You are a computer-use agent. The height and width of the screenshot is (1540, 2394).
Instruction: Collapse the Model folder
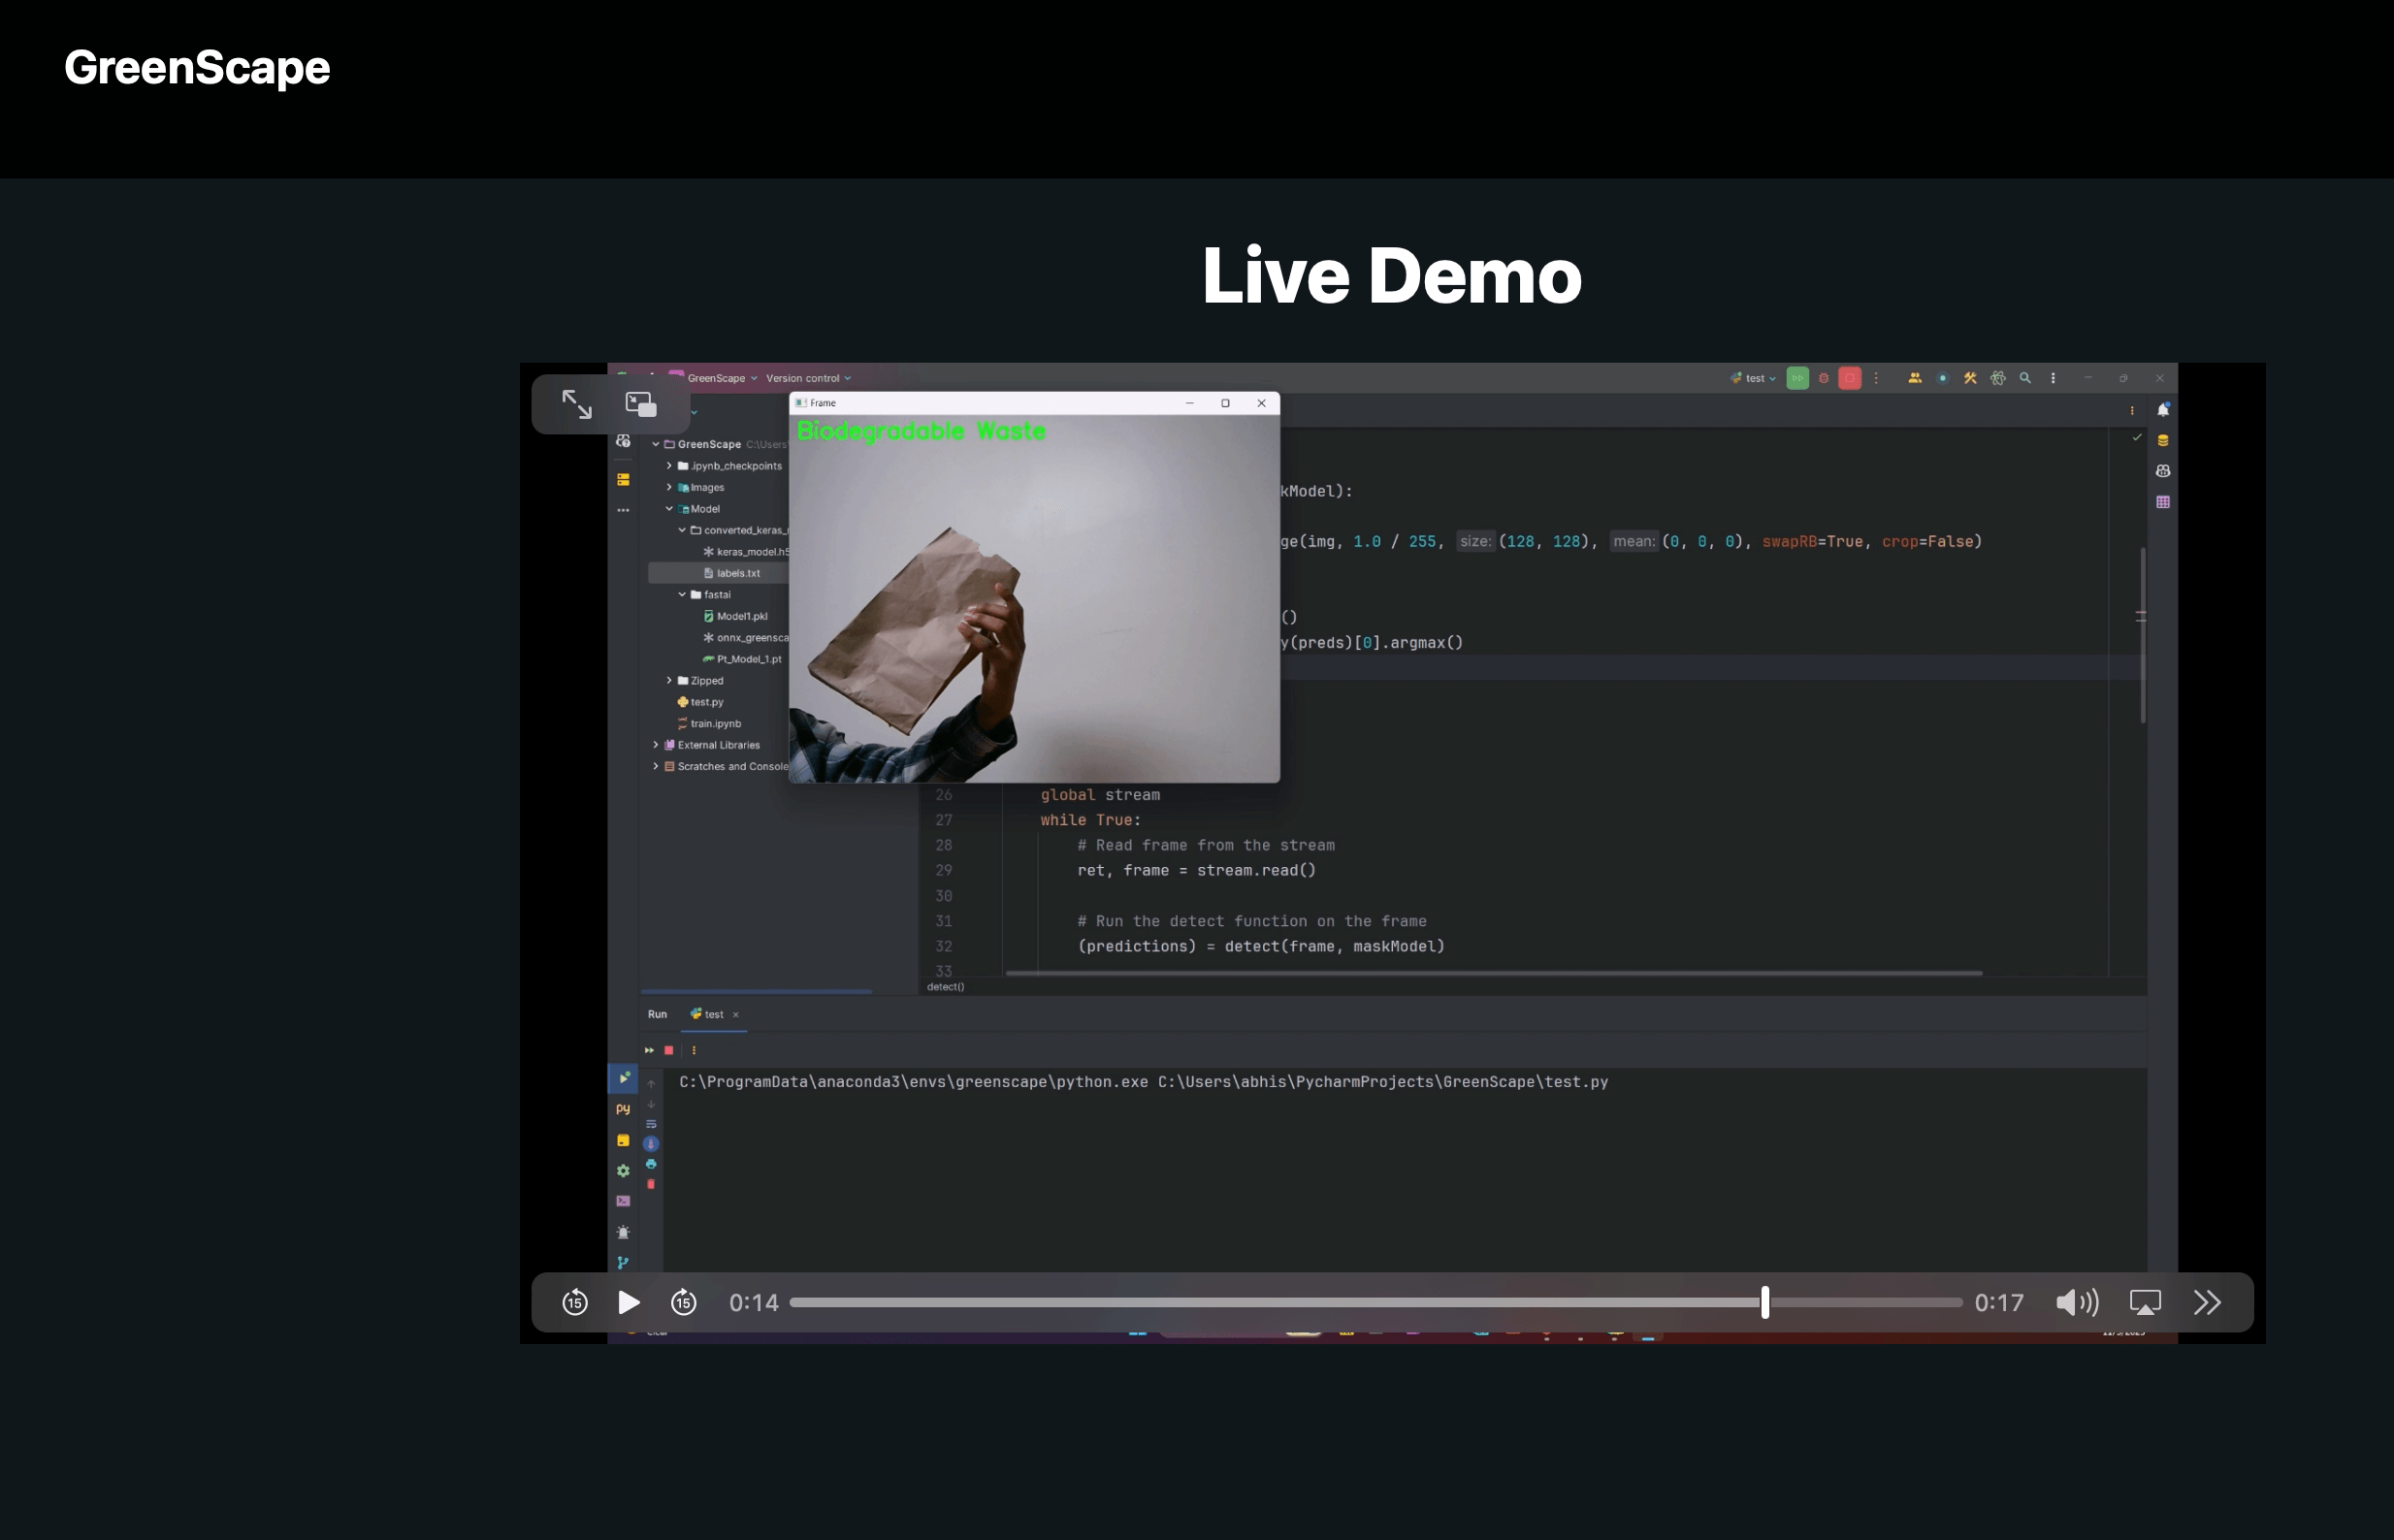click(669, 509)
